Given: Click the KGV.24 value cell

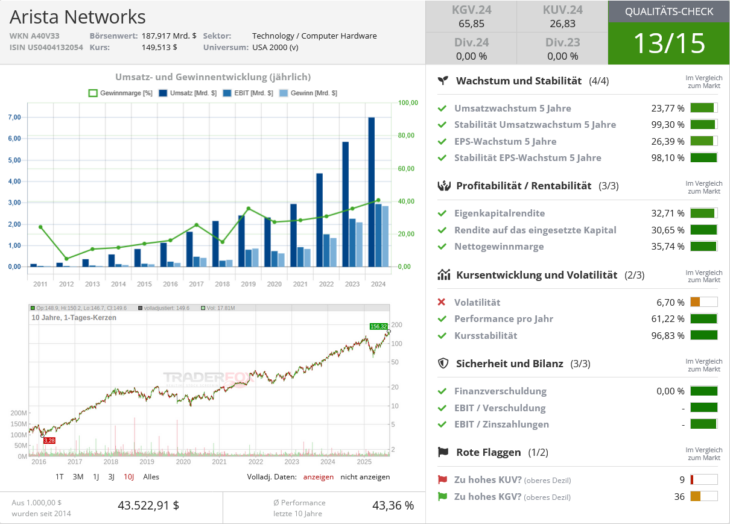Looking at the screenshot, I should point(471,17).
